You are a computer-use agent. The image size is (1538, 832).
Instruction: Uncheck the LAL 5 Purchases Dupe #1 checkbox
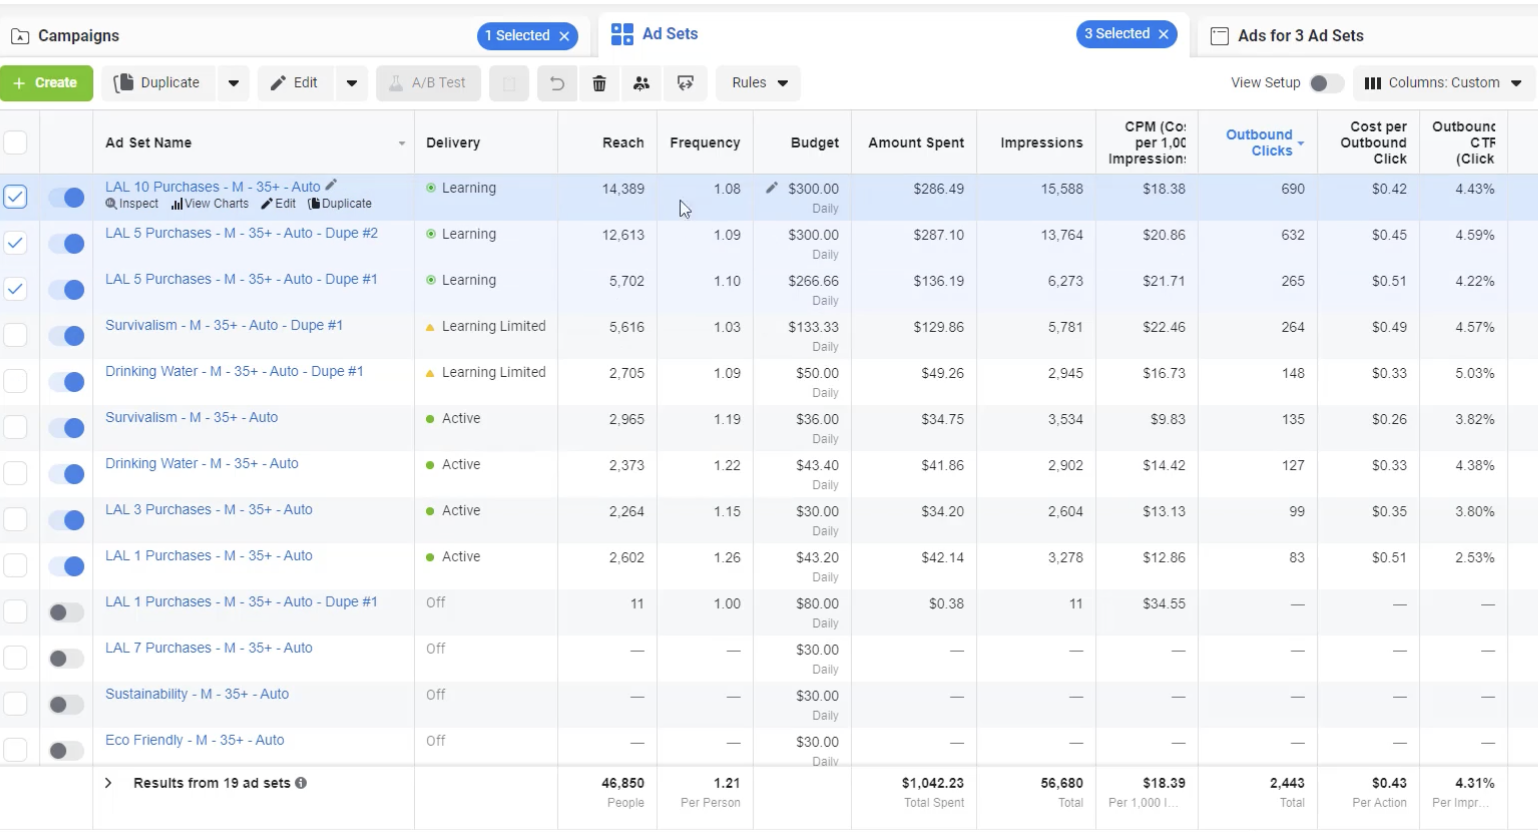click(15, 289)
